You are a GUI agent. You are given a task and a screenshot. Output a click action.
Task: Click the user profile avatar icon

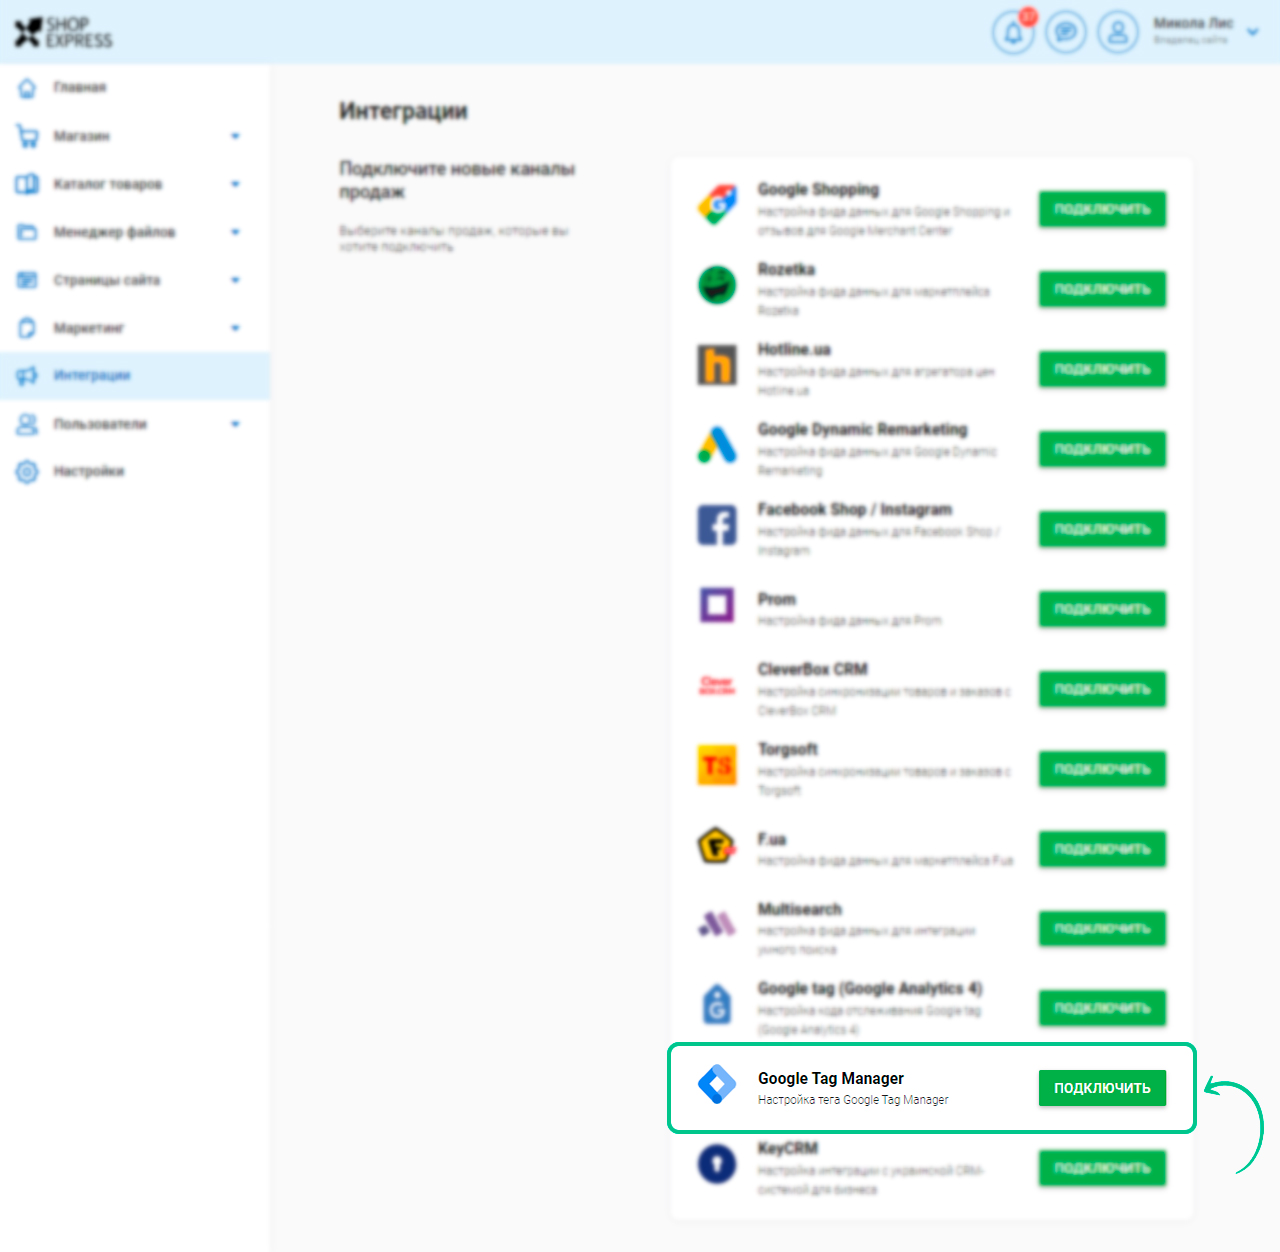[x=1118, y=33]
